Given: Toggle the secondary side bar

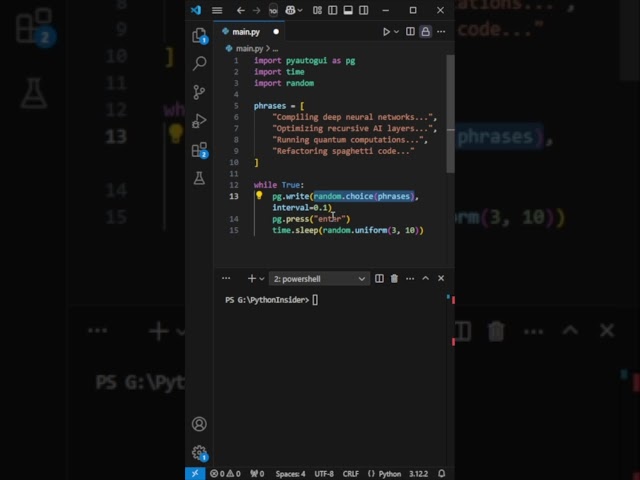Looking at the screenshot, I should pyautogui.click(x=364, y=10).
